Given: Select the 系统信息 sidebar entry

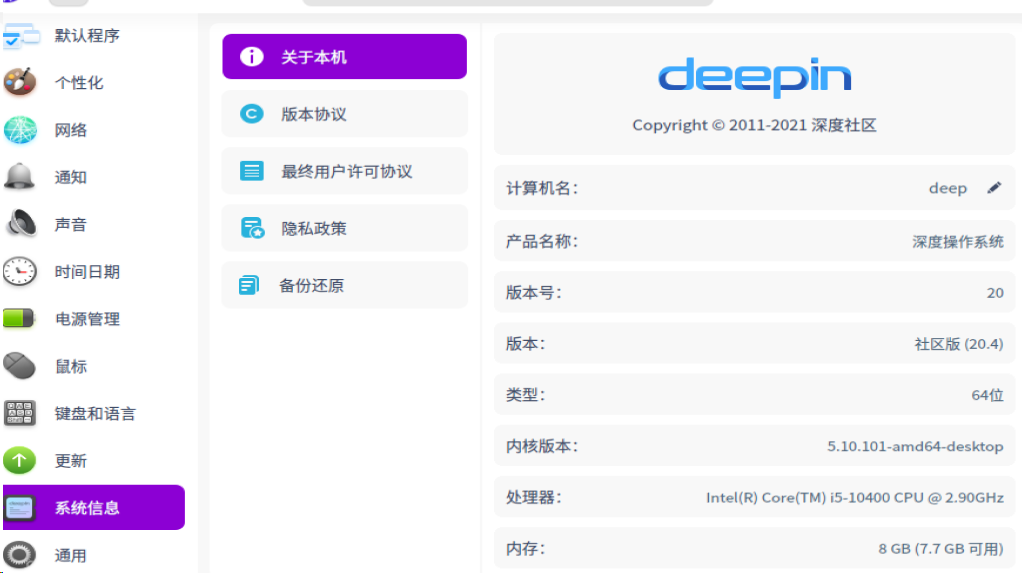Looking at the screenshot, I should point(94,507).
